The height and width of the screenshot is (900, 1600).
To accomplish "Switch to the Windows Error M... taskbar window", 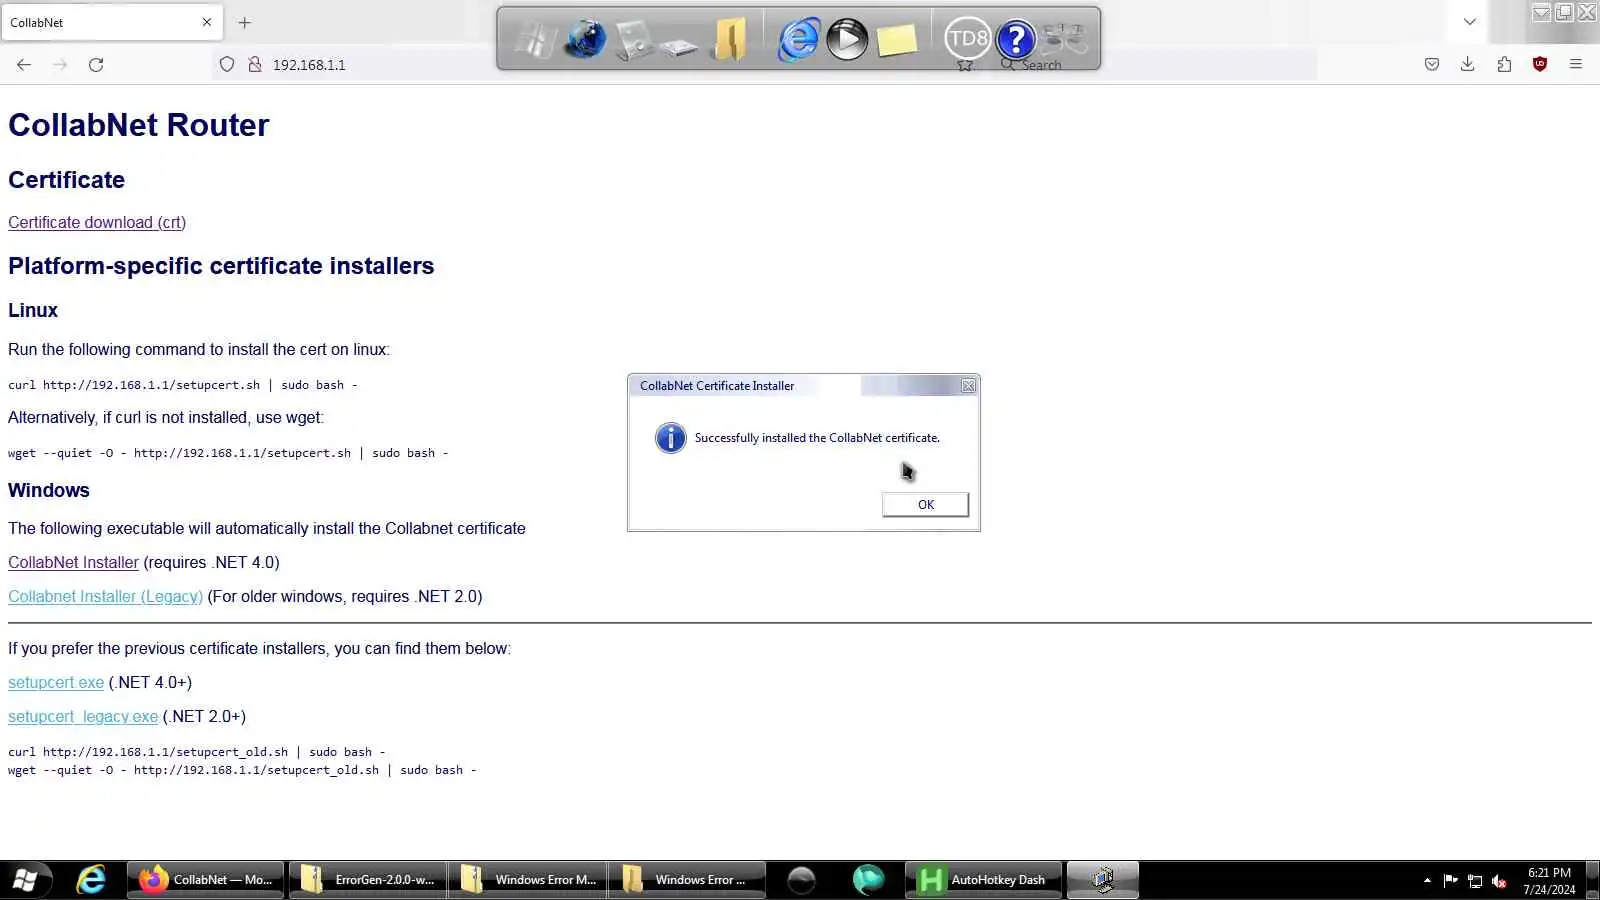I will (527, 880).
